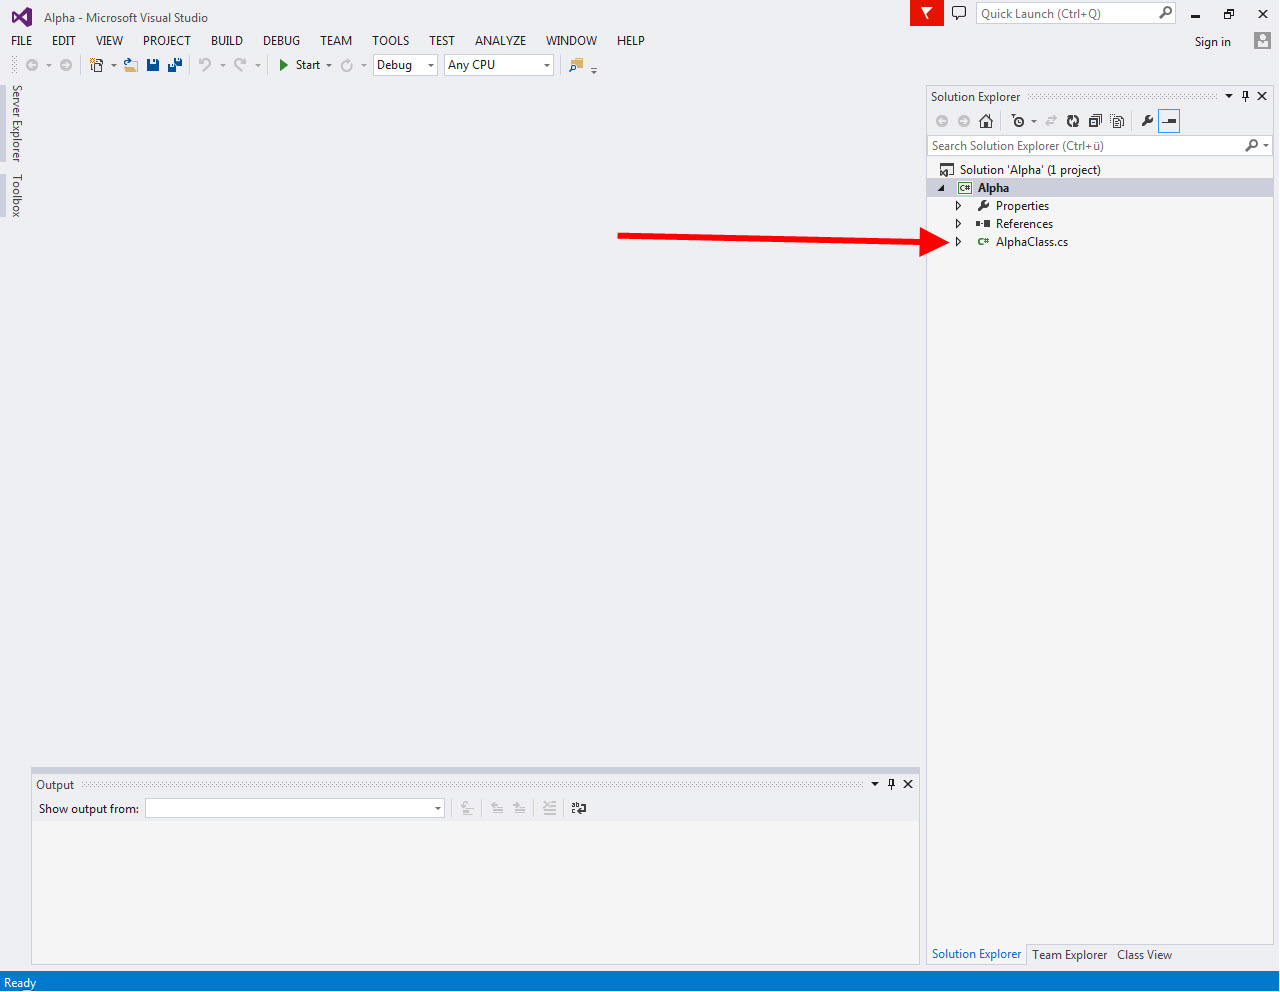Click the Save All double-floppy icon

[x=175, y=65]
